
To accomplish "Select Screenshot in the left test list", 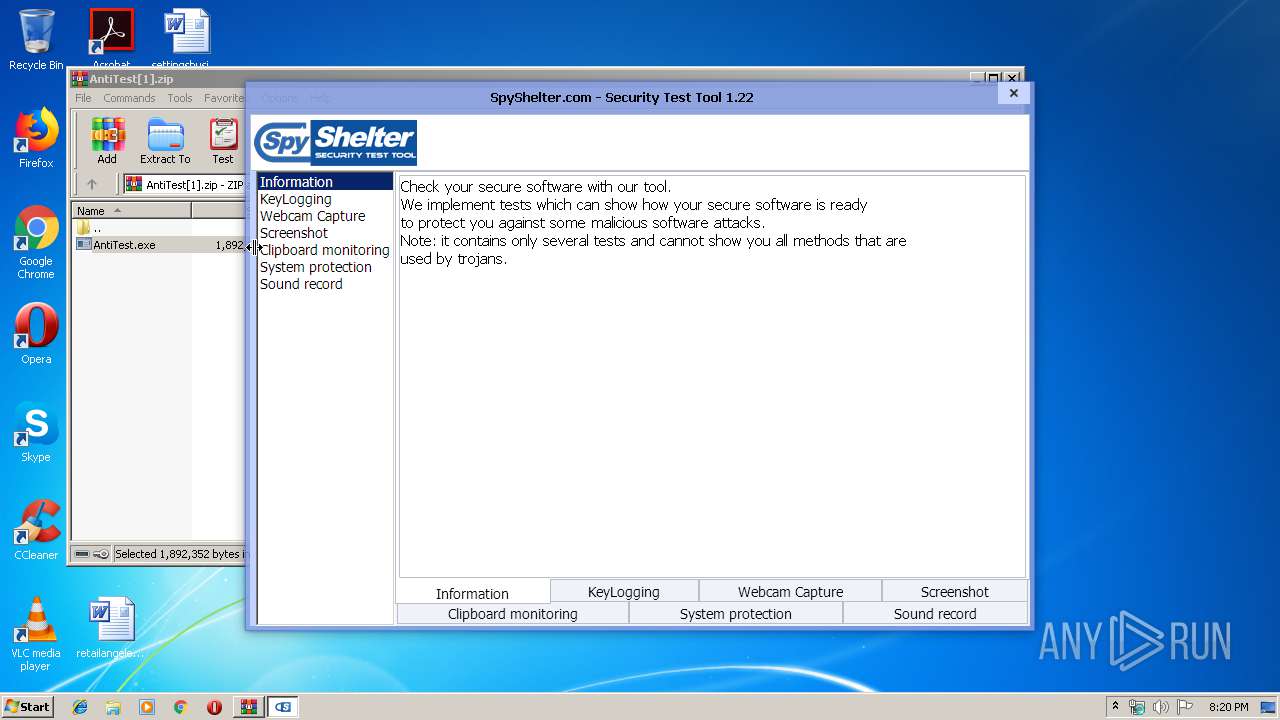I will coord(324,233).
